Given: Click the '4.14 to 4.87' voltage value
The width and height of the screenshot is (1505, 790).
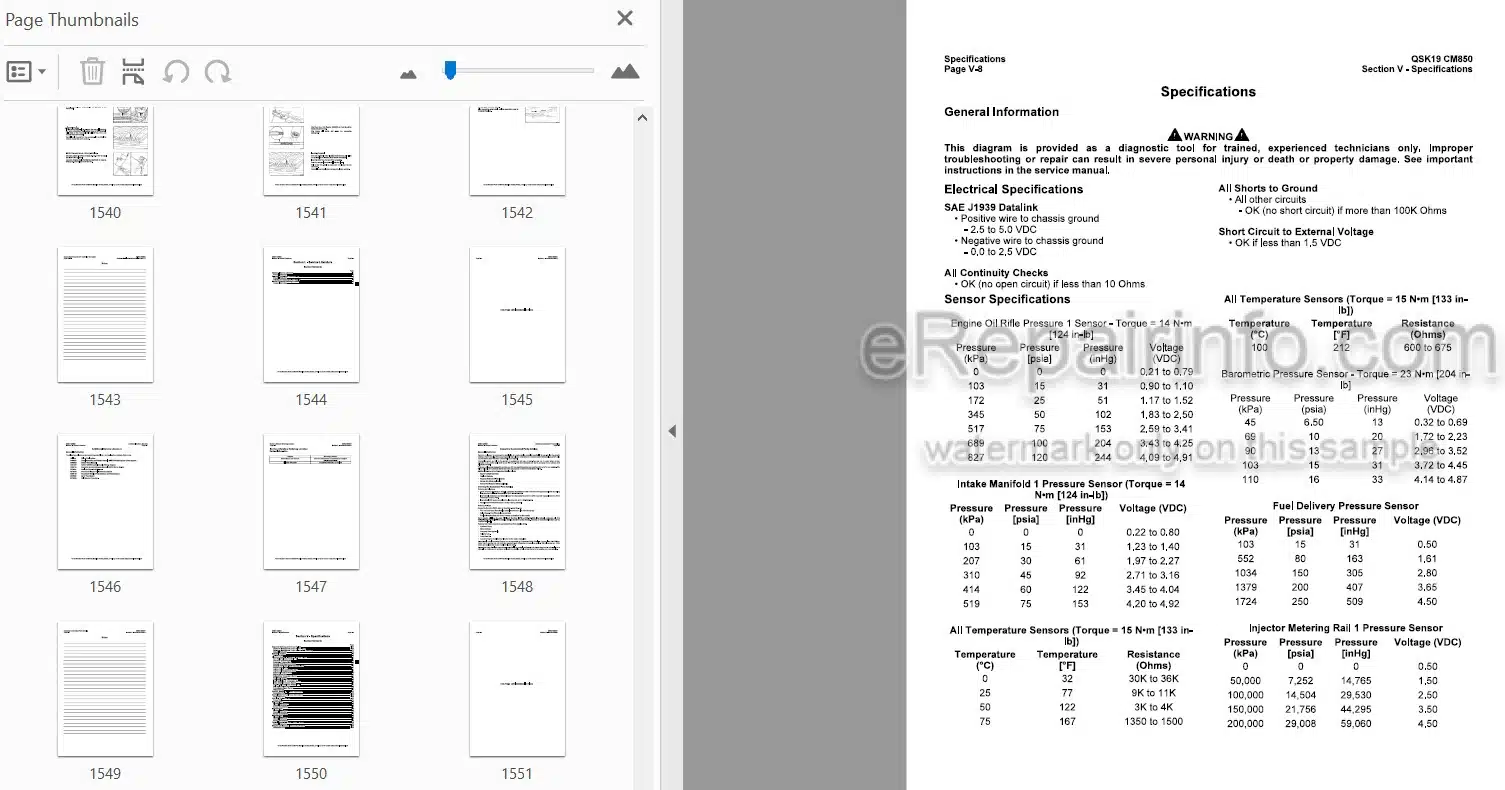Looking at the screenshot, I should tap(1440, 480).
